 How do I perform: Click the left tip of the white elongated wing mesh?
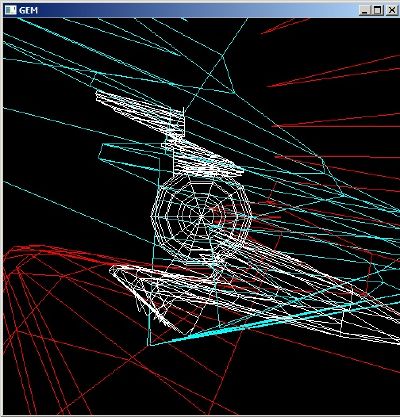click(111, 268)
